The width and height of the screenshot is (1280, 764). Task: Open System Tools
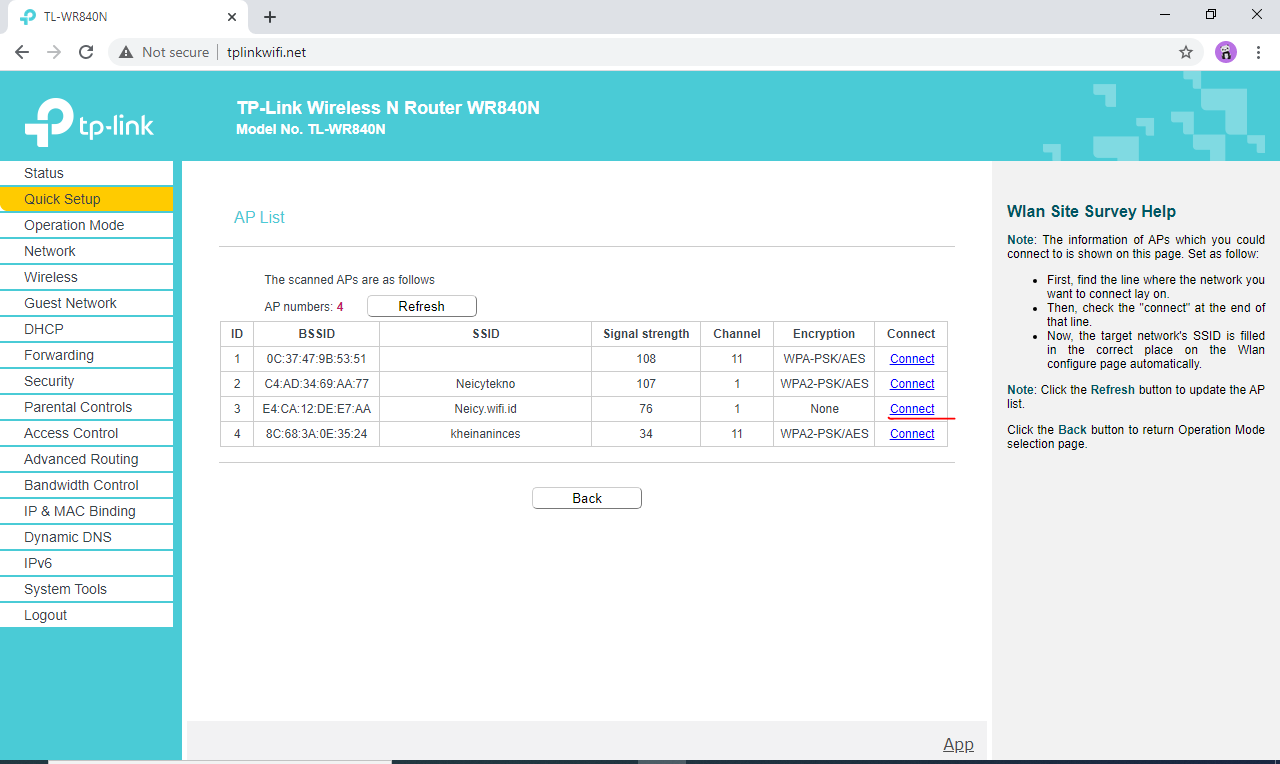(86, 589)
